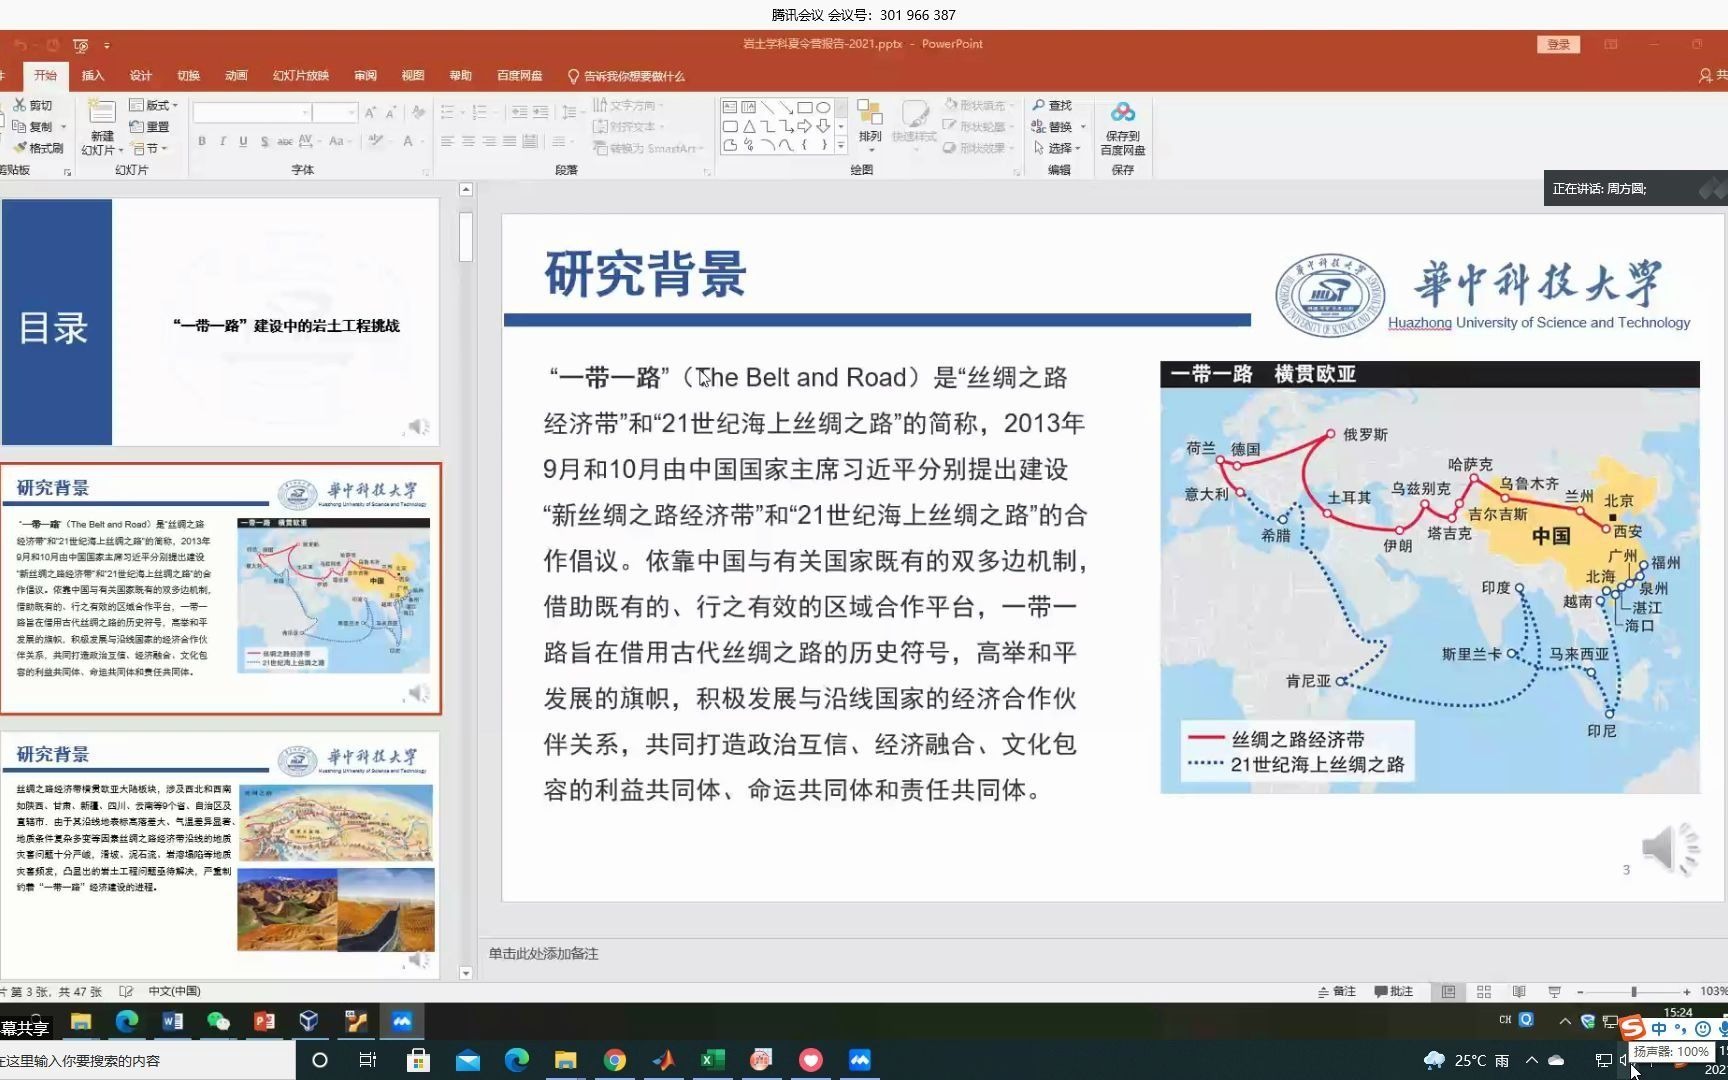
Task: Open the font size combo box
Action: click(334, 113)
